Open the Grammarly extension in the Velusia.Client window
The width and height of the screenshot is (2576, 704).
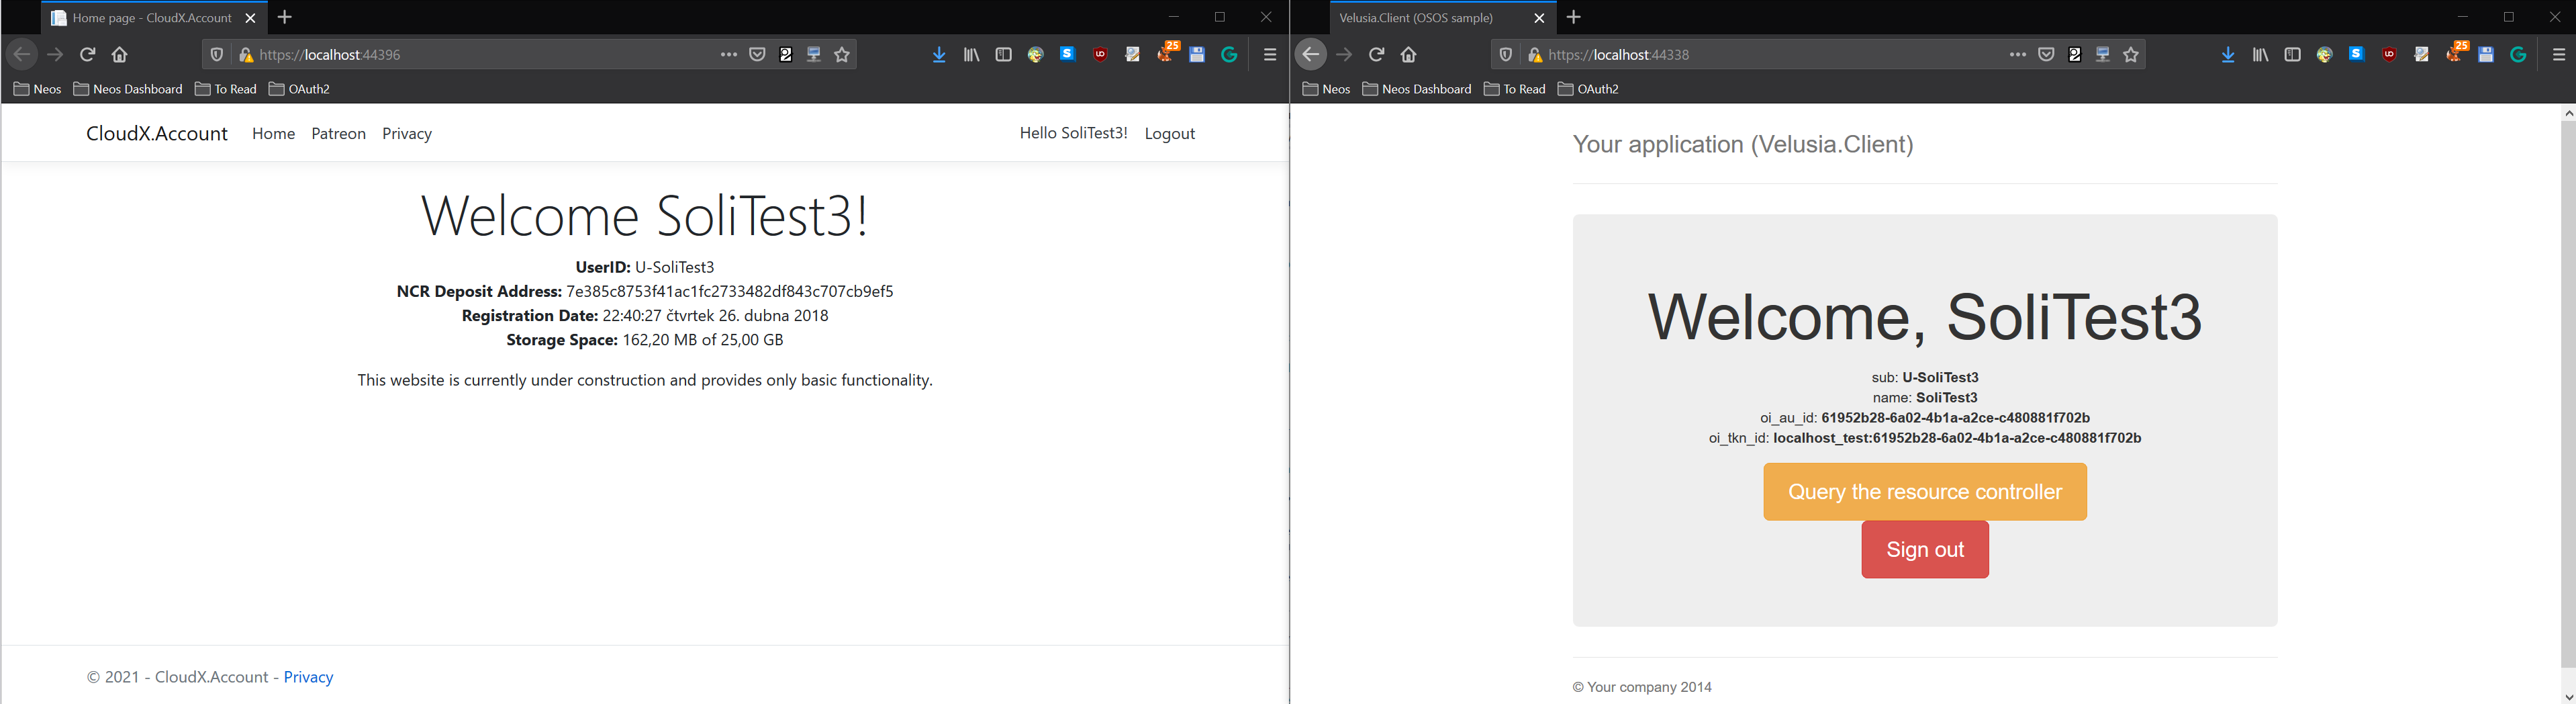[x=2518, y=55]
